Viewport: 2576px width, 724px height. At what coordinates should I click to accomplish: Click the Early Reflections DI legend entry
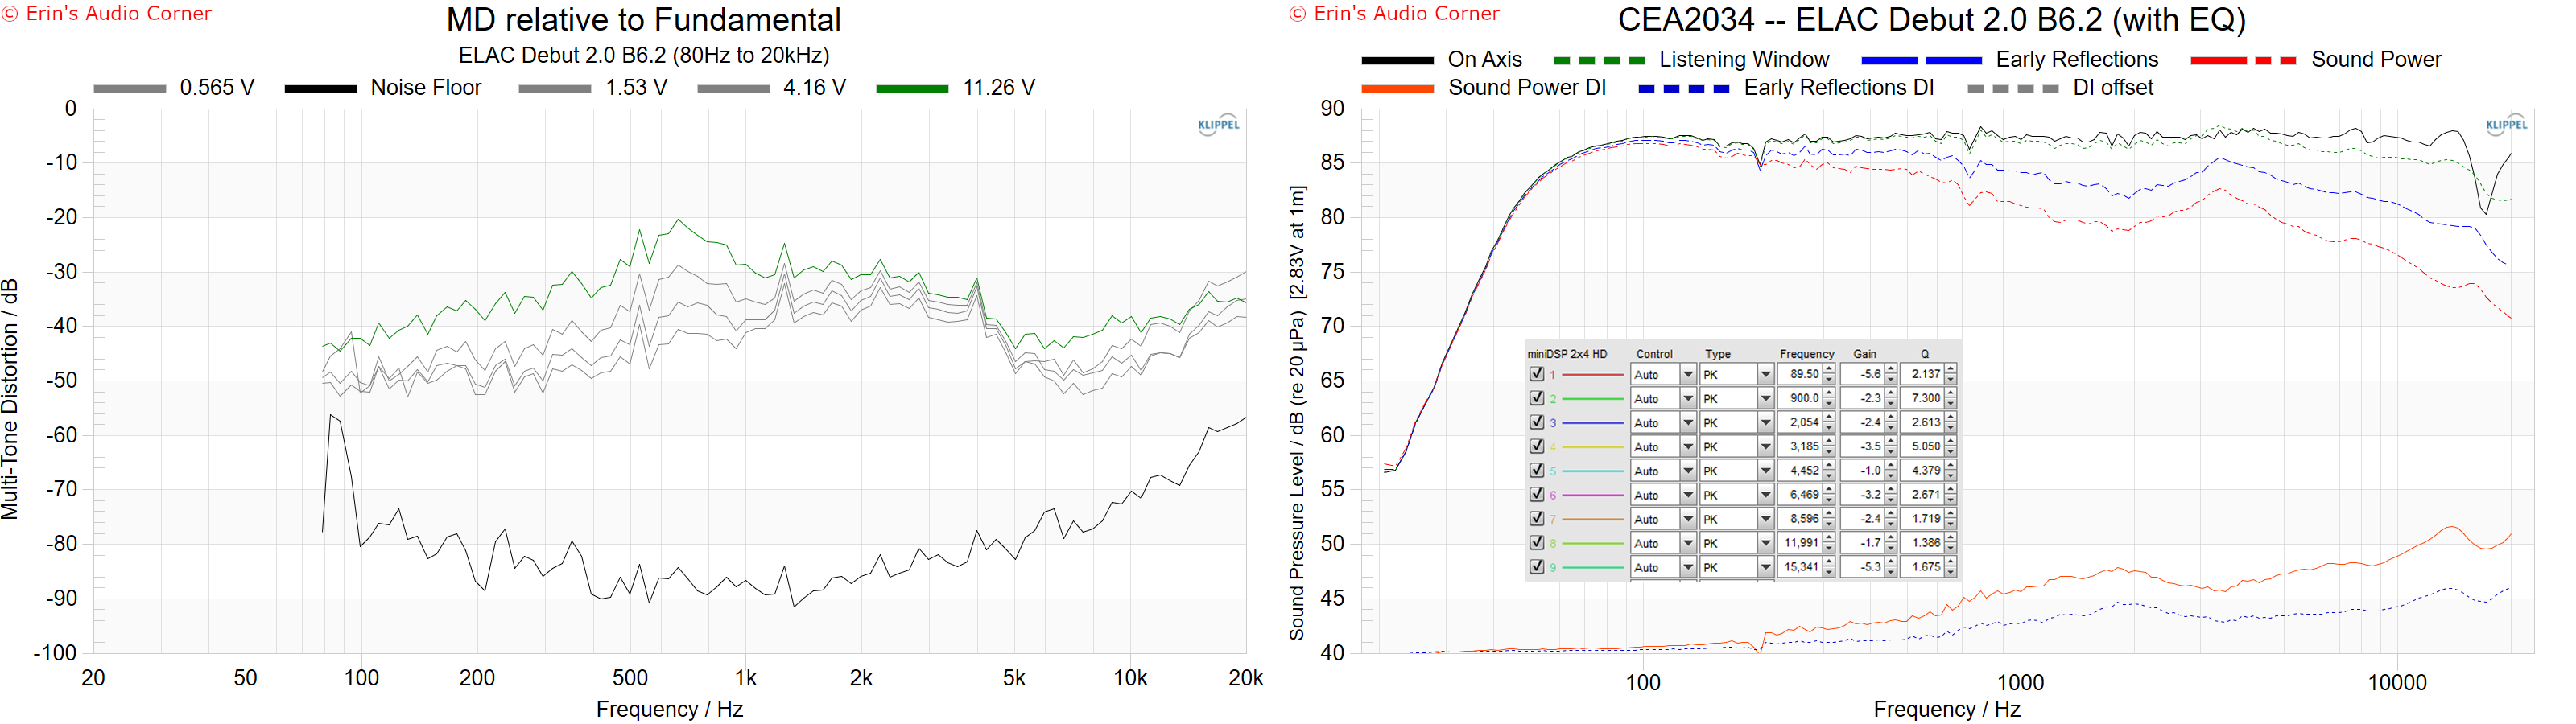pos(1786,88)
